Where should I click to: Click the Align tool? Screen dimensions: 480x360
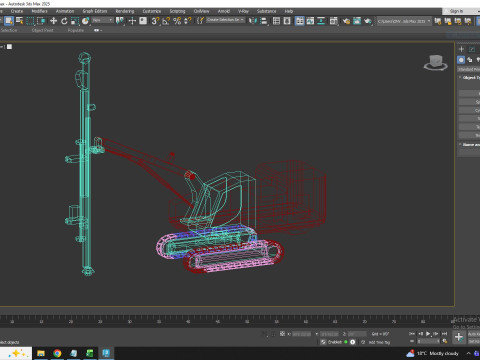pos(264,21)
